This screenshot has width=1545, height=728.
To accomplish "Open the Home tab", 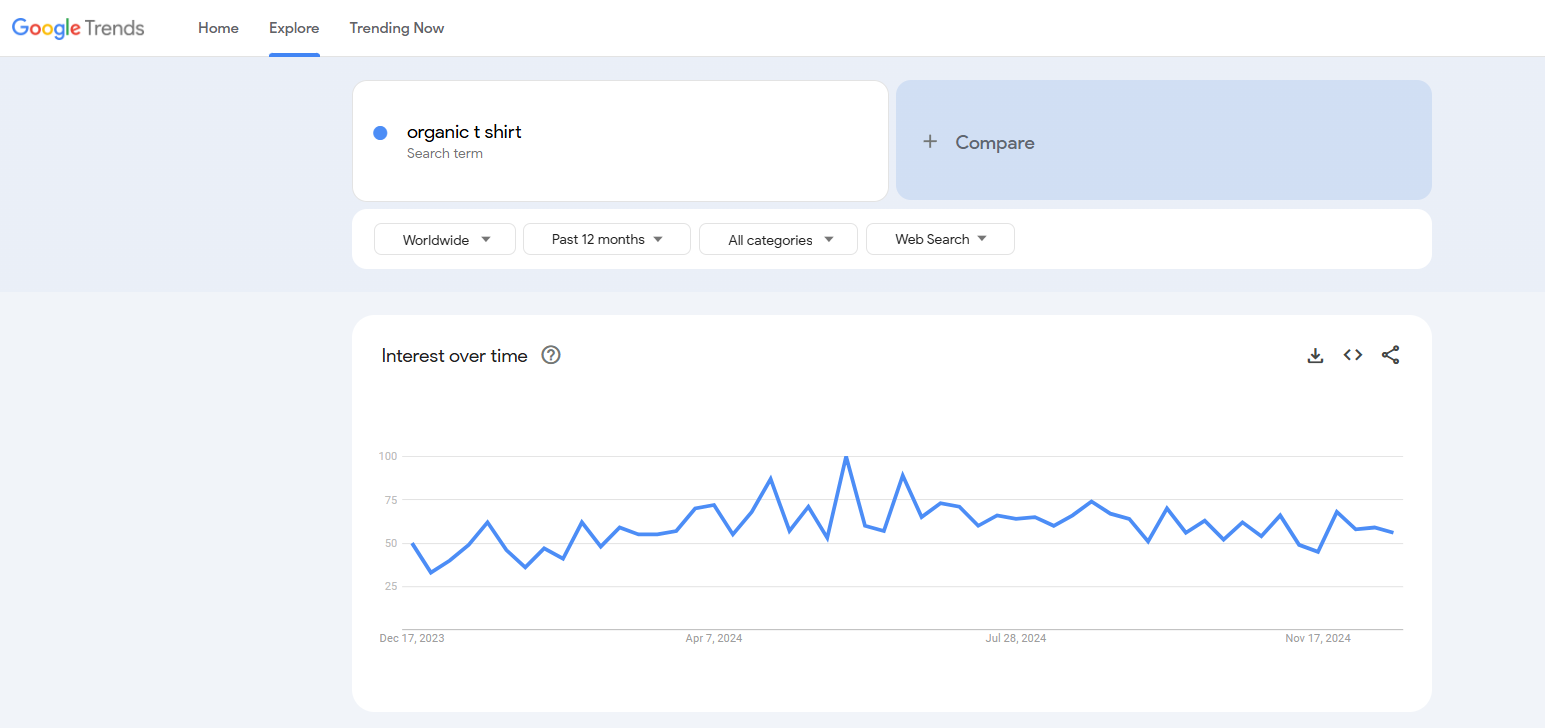I will (218, 28).
